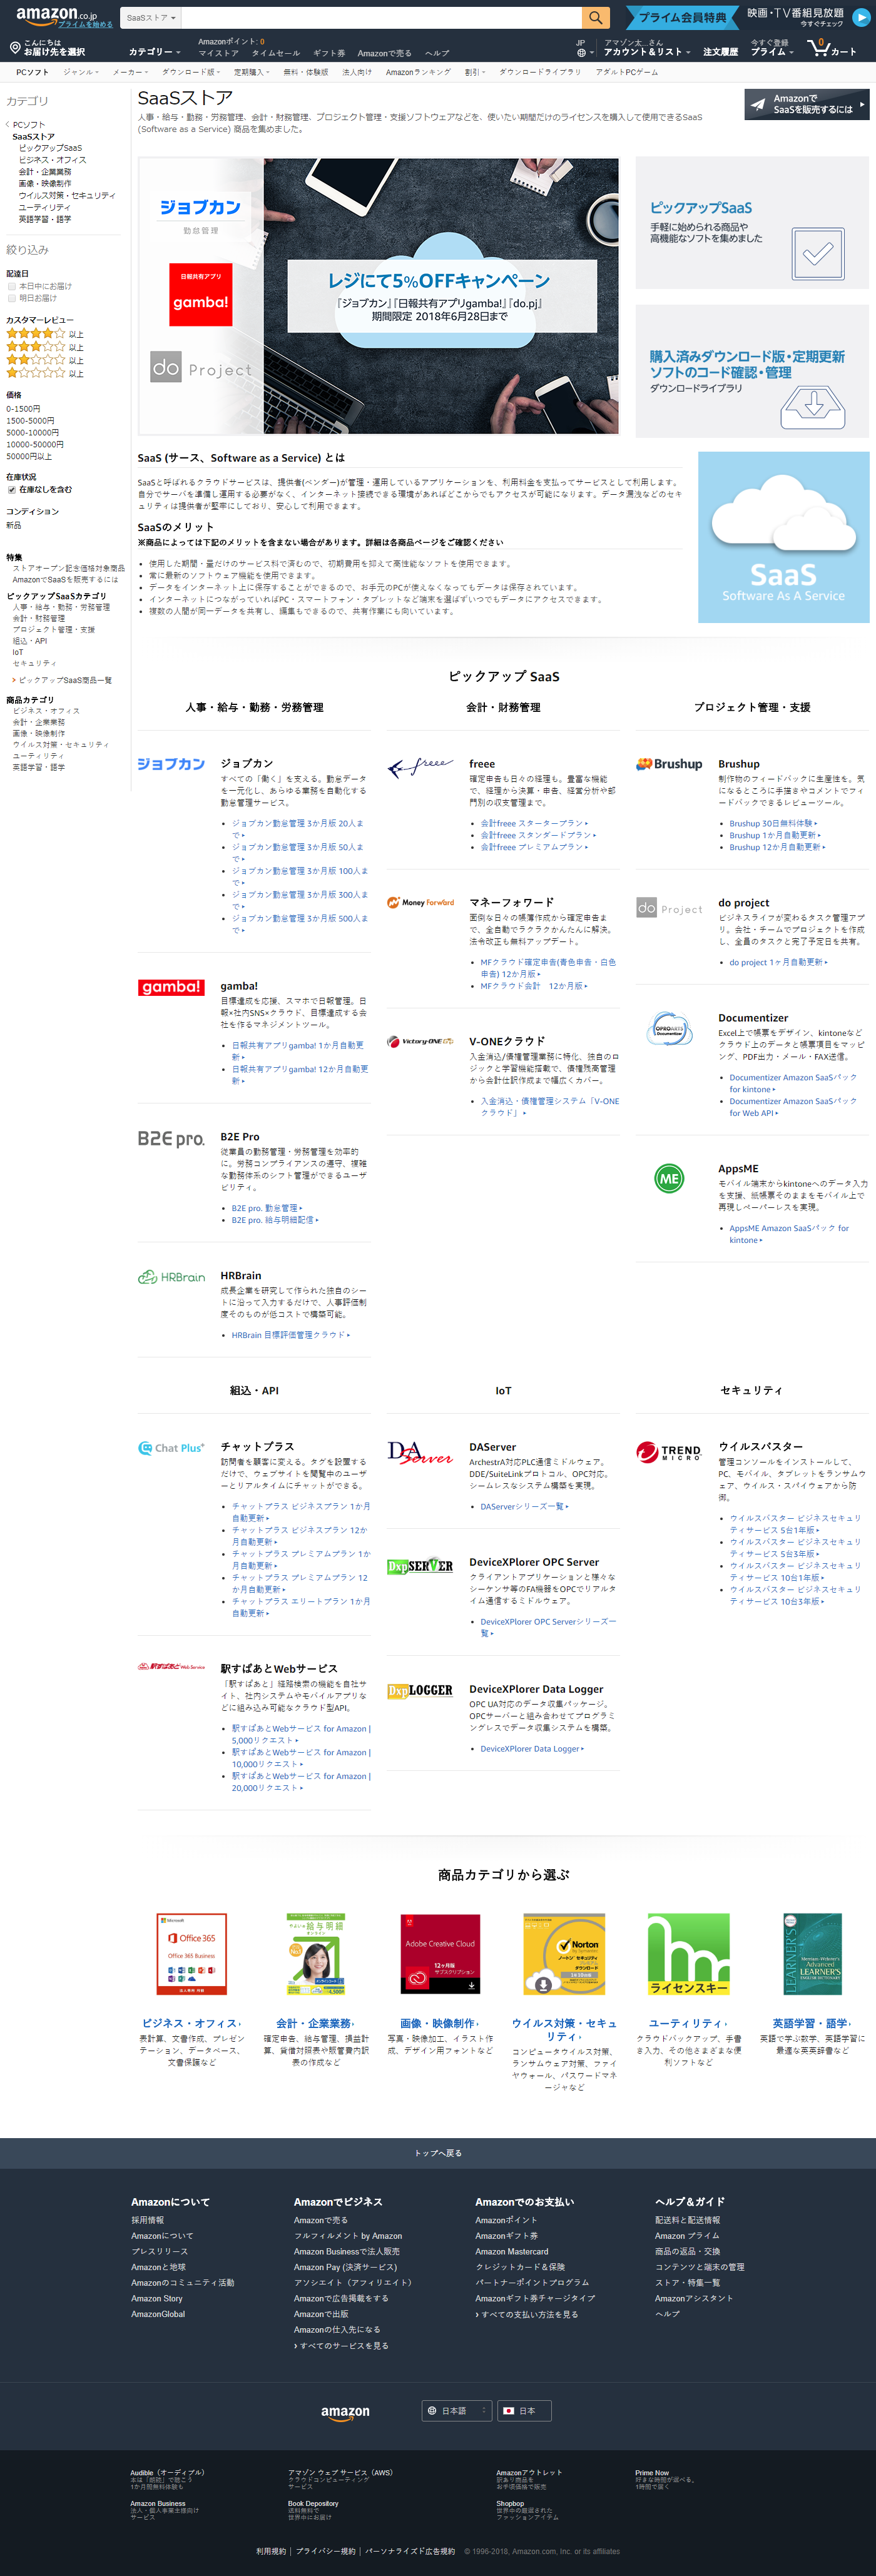Click the green ライセンスキー thumbnail
This screenshot has width=876, height=2576.
[689, 1955]
